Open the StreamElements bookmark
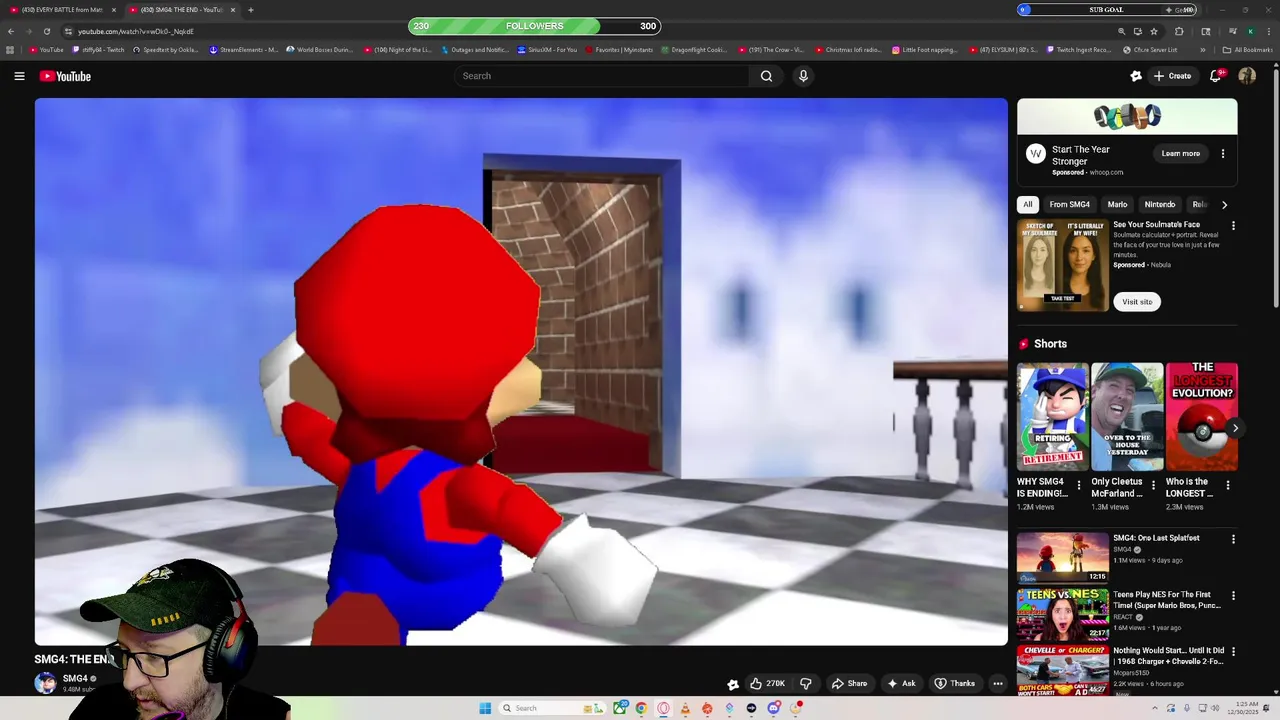The image size is (1280, 720). [x=243, y=50]
